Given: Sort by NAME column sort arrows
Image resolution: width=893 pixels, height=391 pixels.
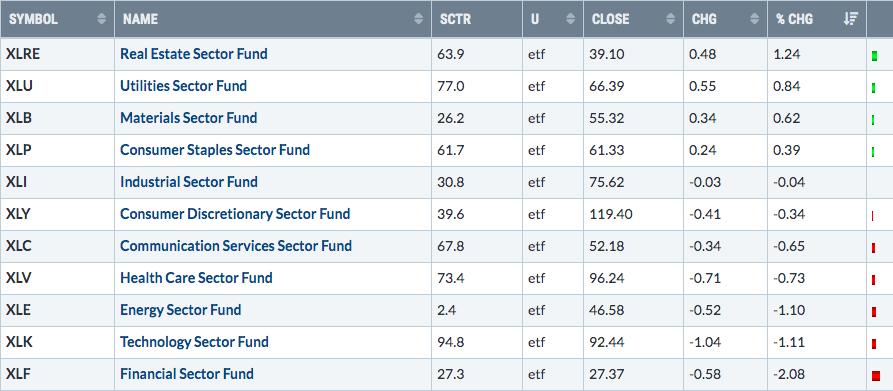Looking at the screenshot, I should (419, 19).
